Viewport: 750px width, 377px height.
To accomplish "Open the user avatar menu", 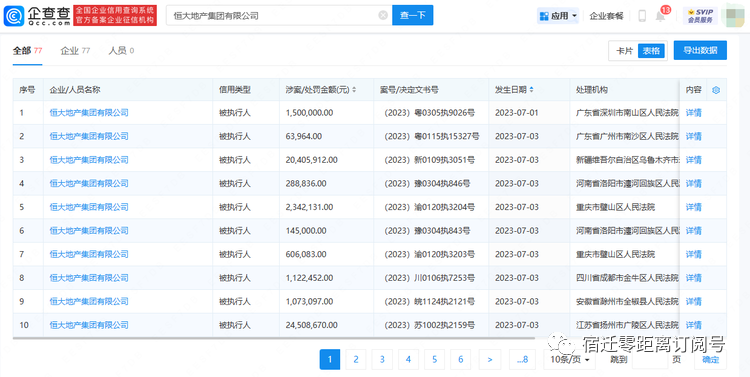I will pos(736,15).
